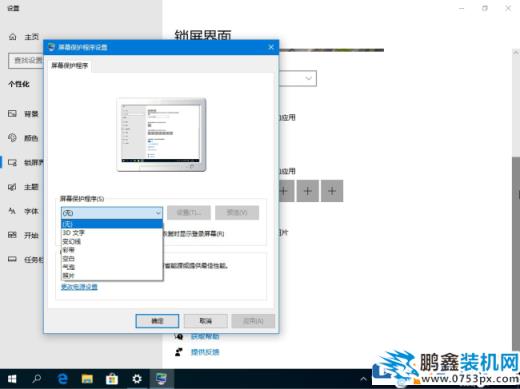The image size is (520, 389).
Task: Add app with middle plus tile
Action: coord(308,191)
